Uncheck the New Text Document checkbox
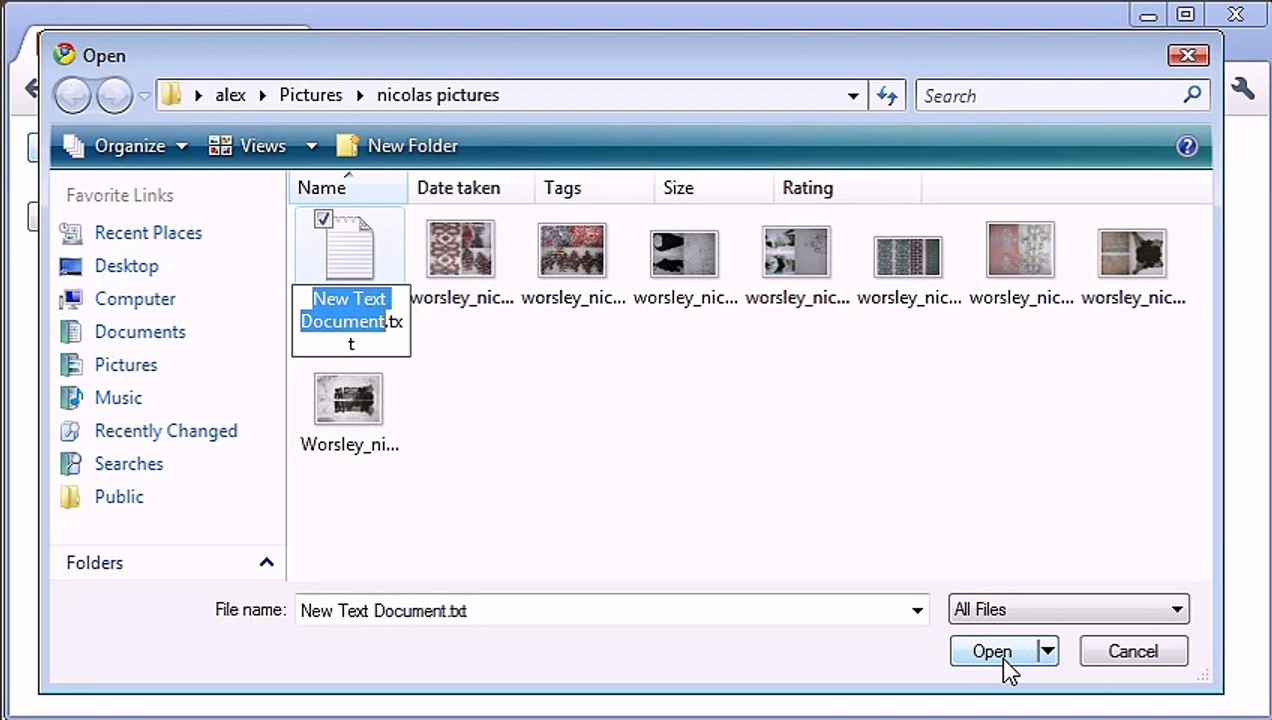Screen dimensions: 1272x720 (x=323, y=219)
